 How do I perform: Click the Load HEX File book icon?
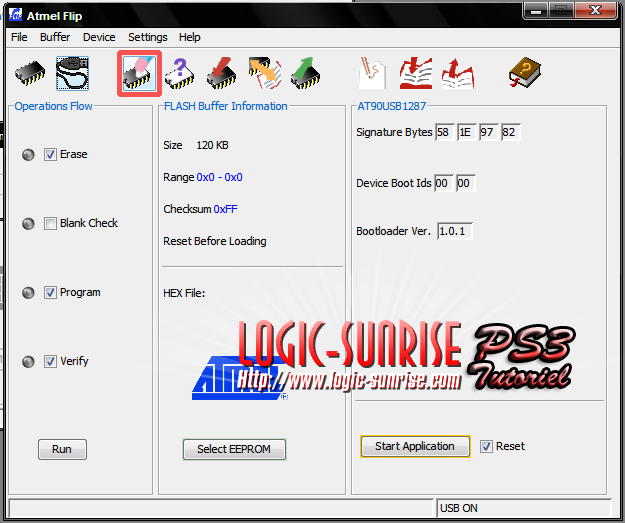click(x=416, y=73)
